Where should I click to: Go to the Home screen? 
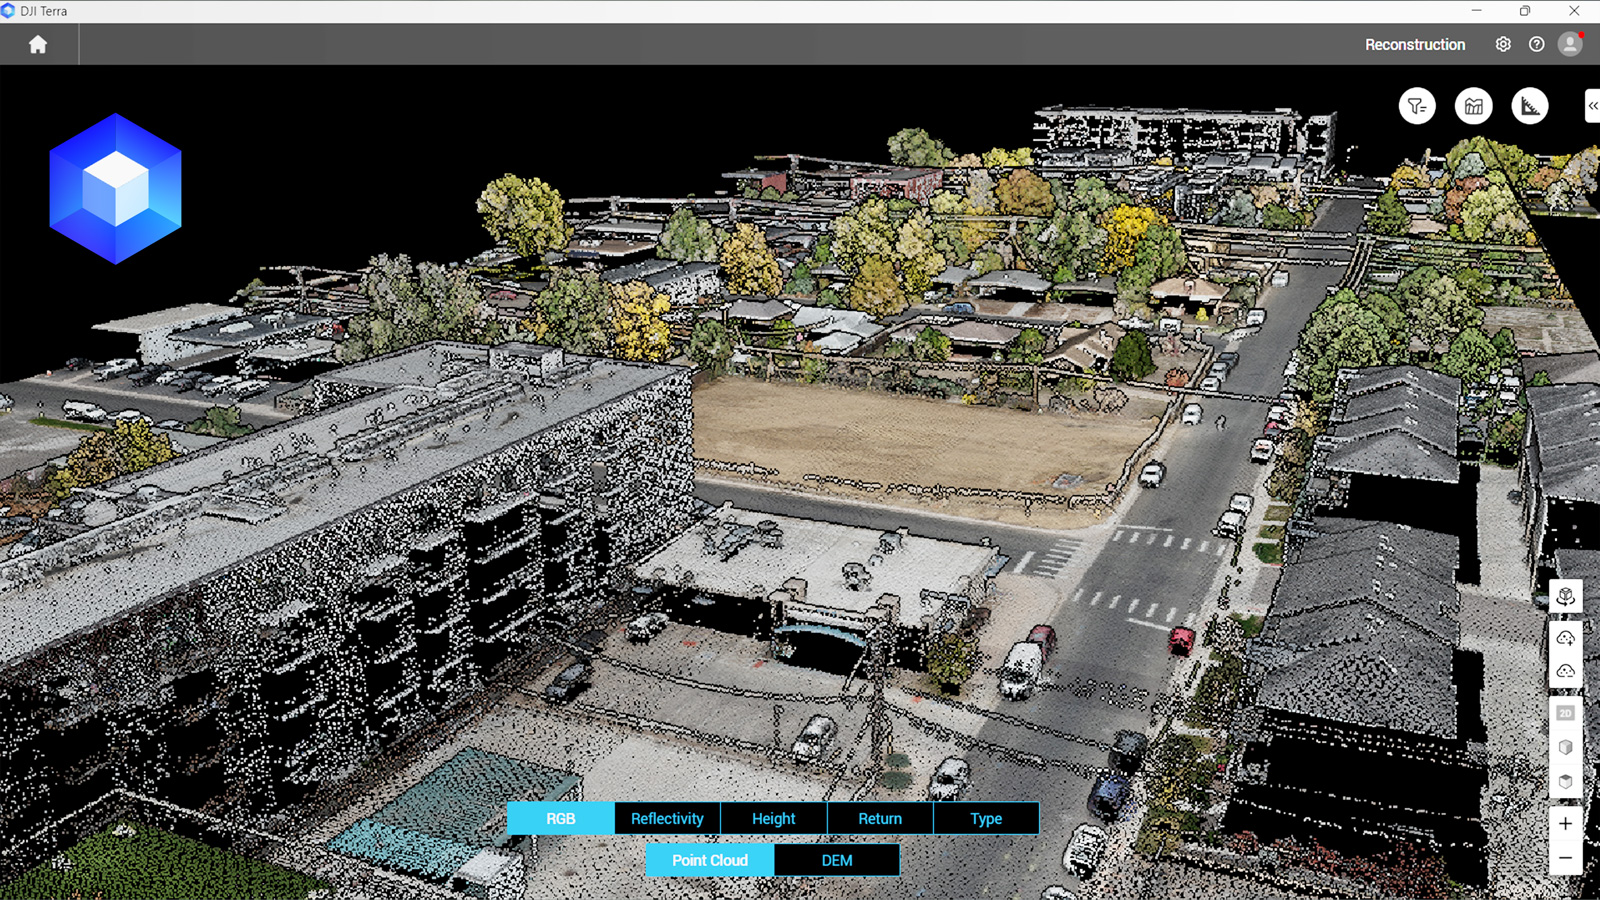tap(38, 45)
